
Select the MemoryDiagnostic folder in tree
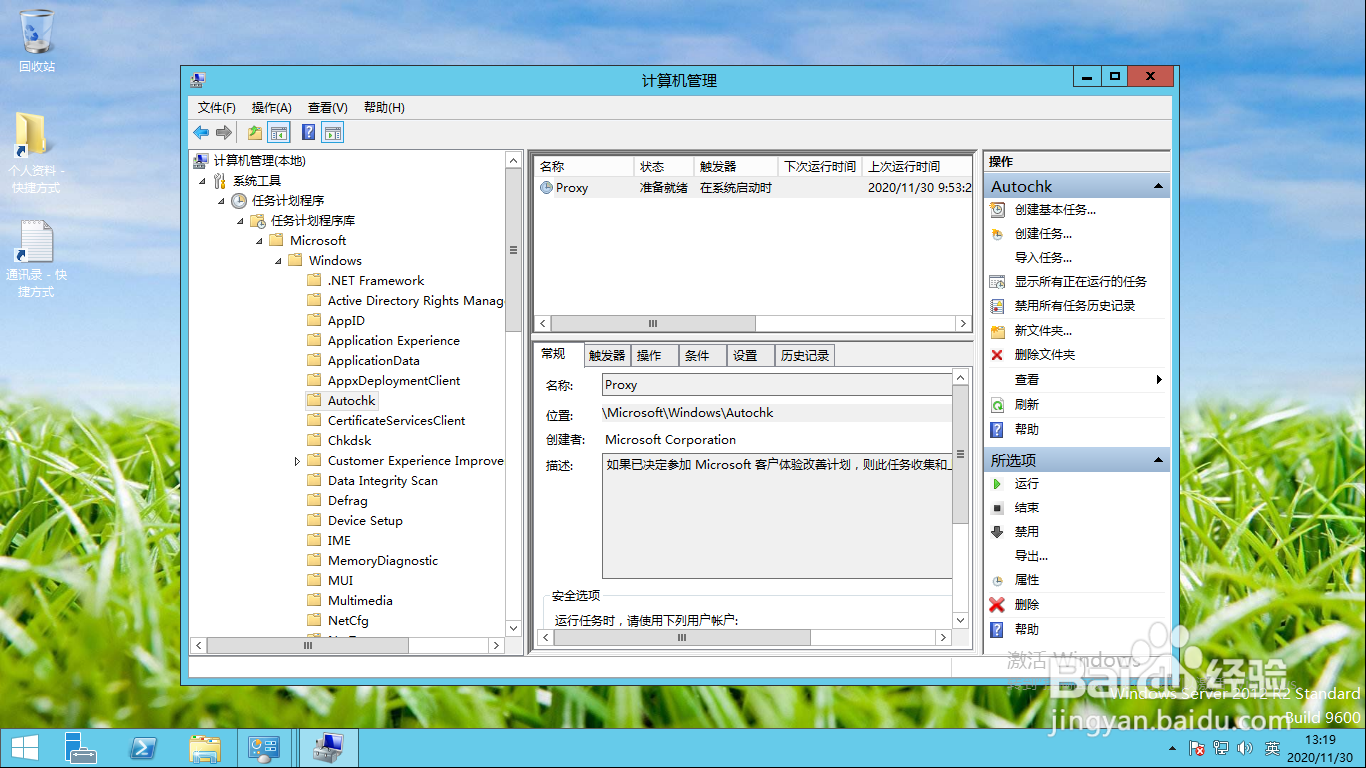(383, 560)
